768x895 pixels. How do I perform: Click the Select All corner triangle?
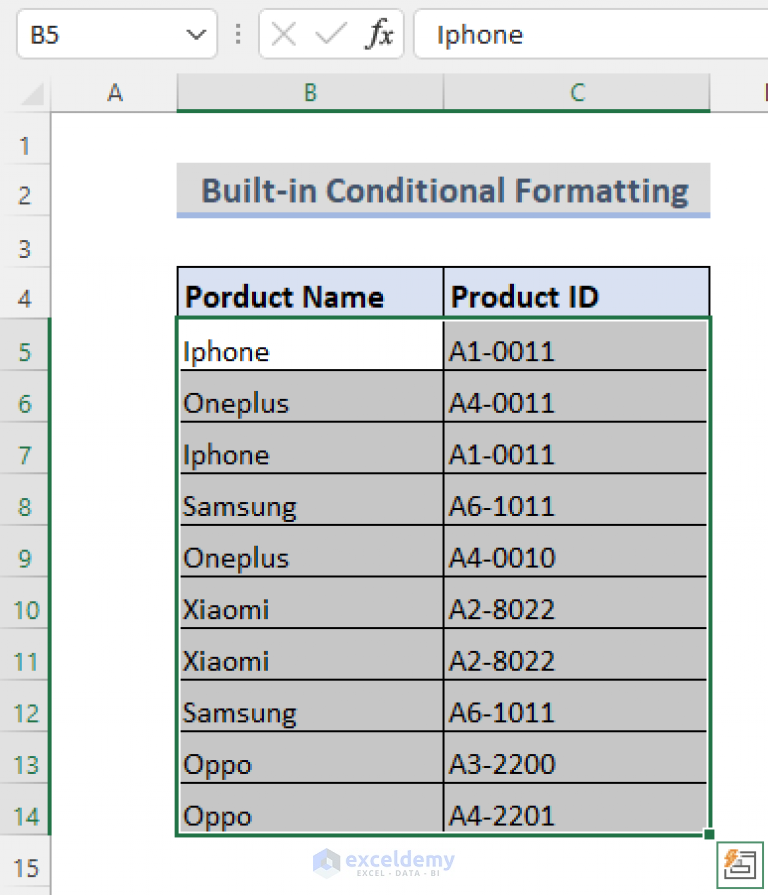pyautogui.click(x=33, y=94)
